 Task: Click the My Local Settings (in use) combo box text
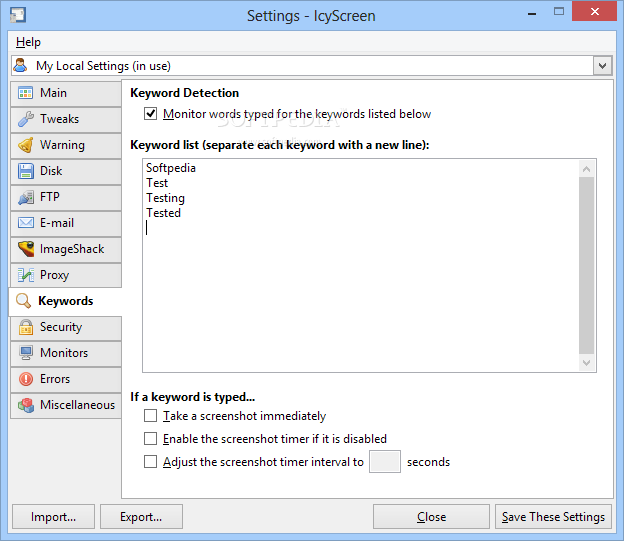coord(103,66)
